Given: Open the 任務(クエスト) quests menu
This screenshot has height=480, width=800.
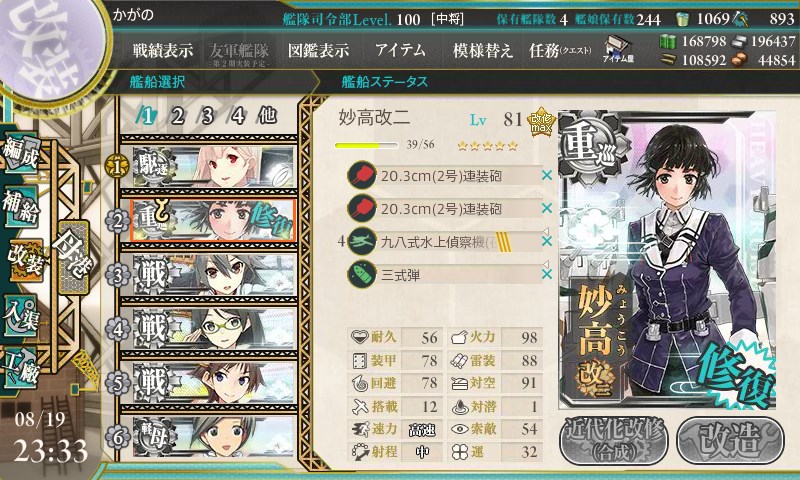Looking at the screenshot, I should (560, 50).
